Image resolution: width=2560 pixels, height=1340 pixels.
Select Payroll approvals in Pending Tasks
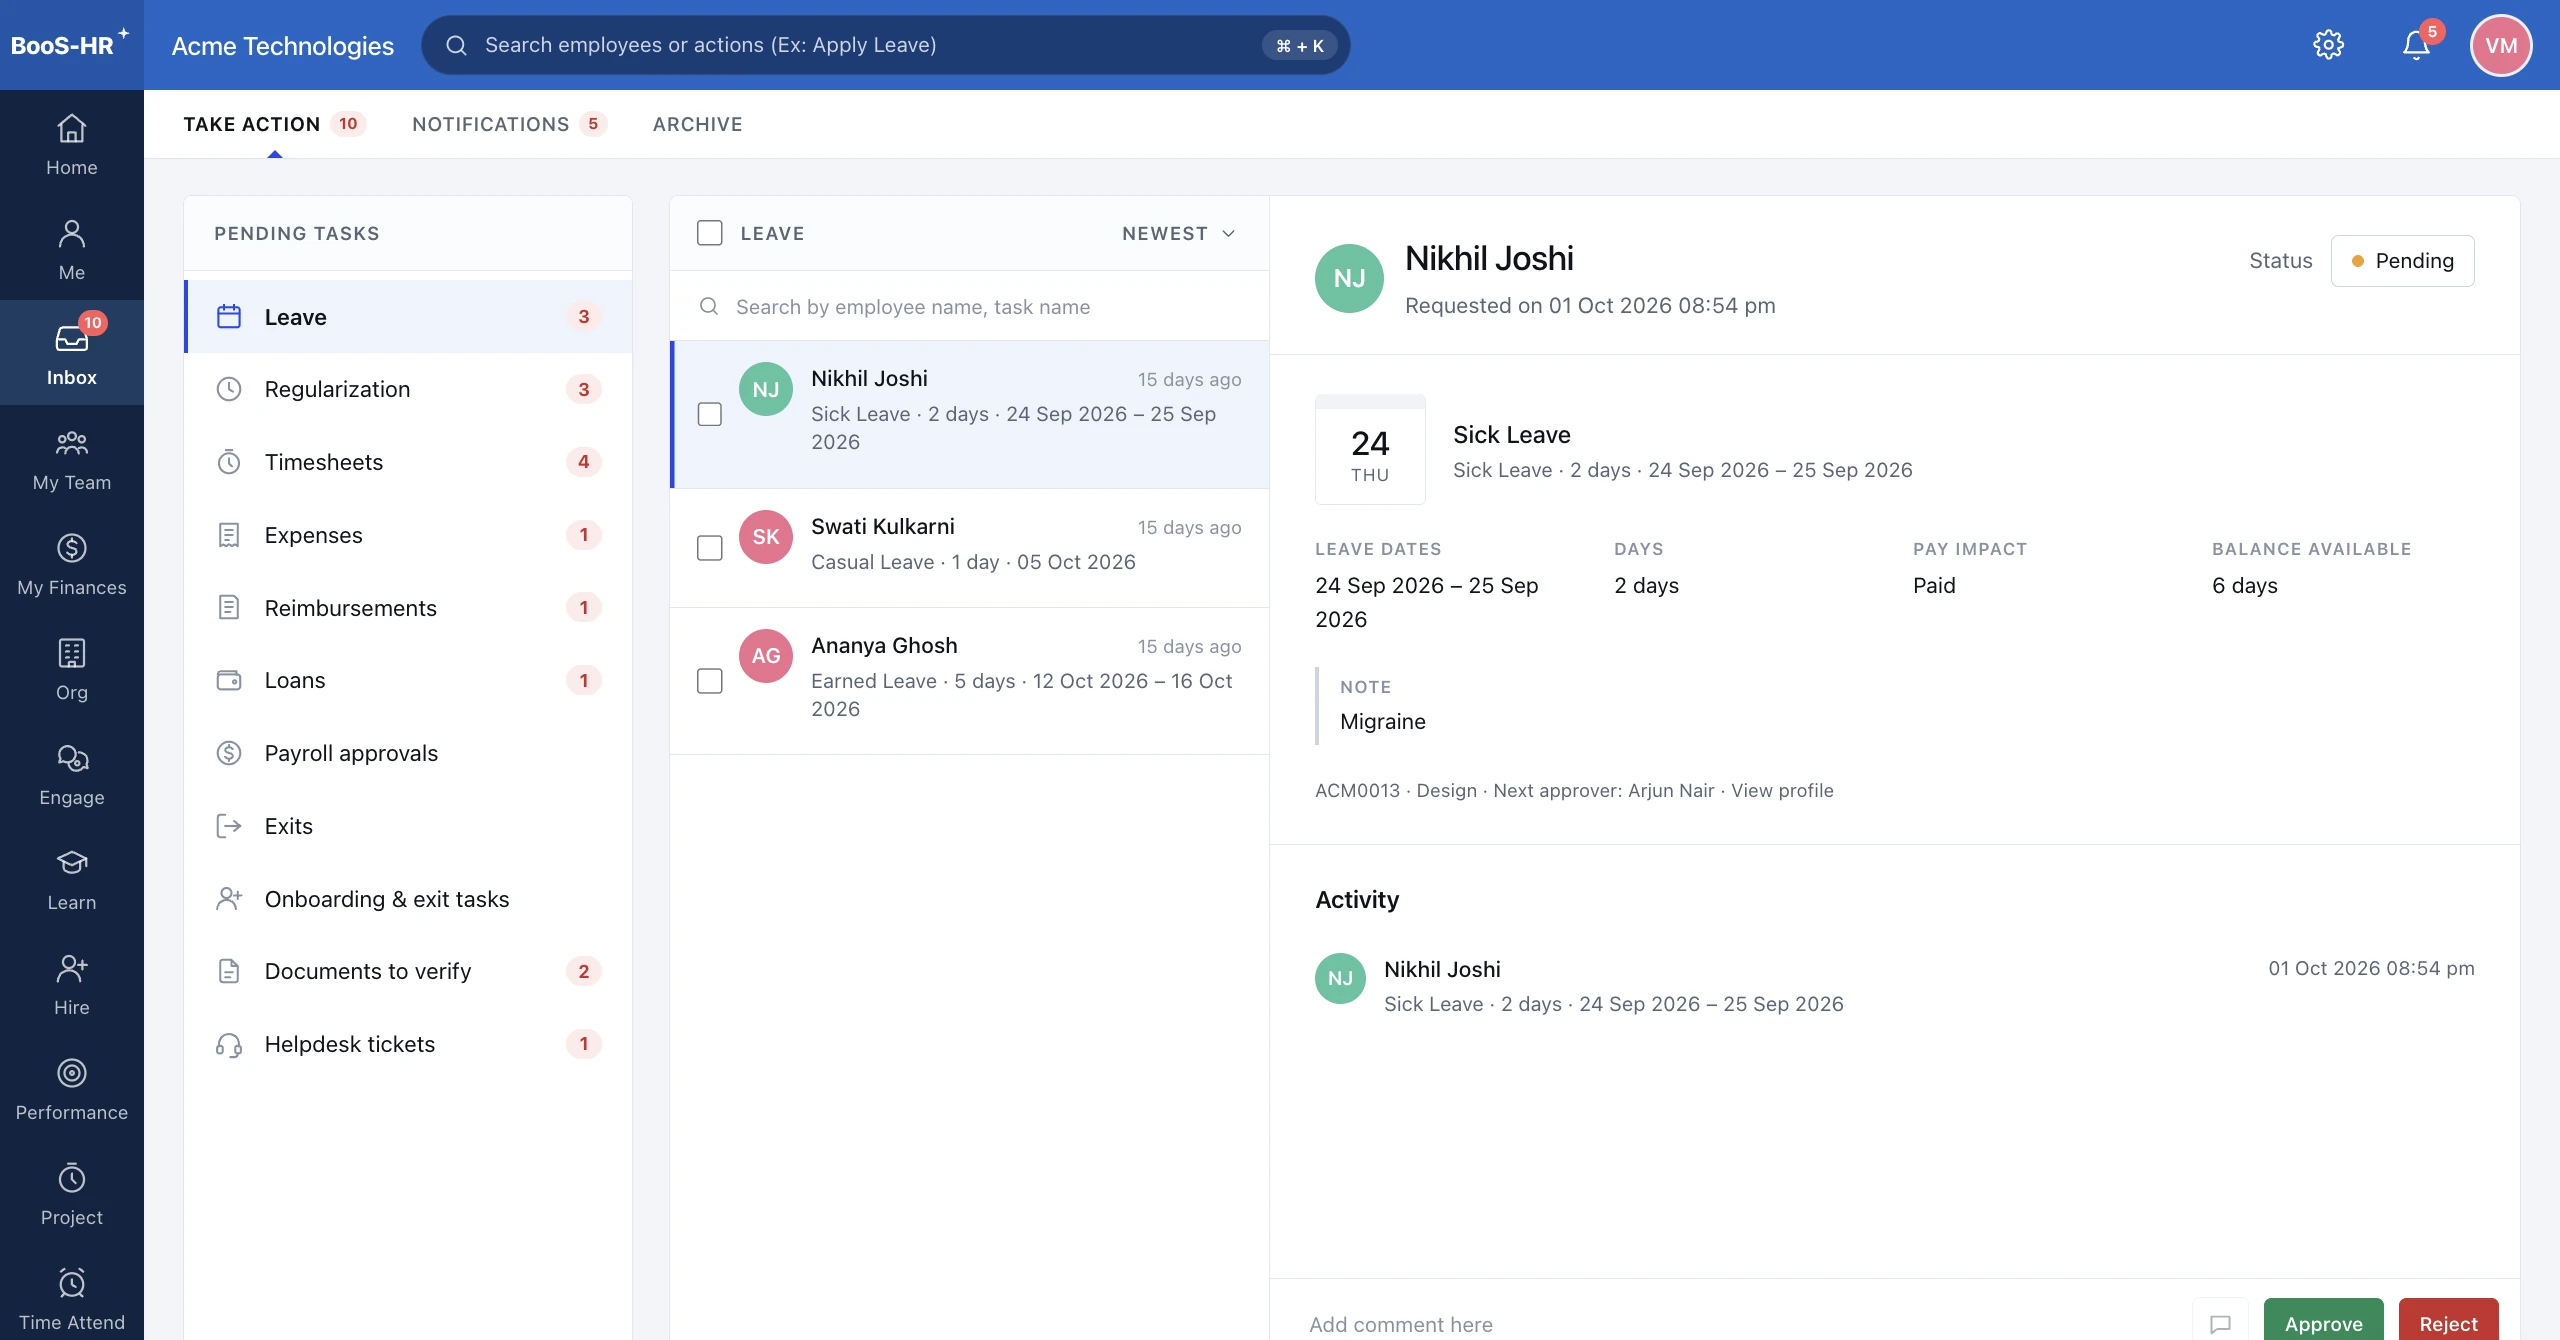(x=408, y=753)
